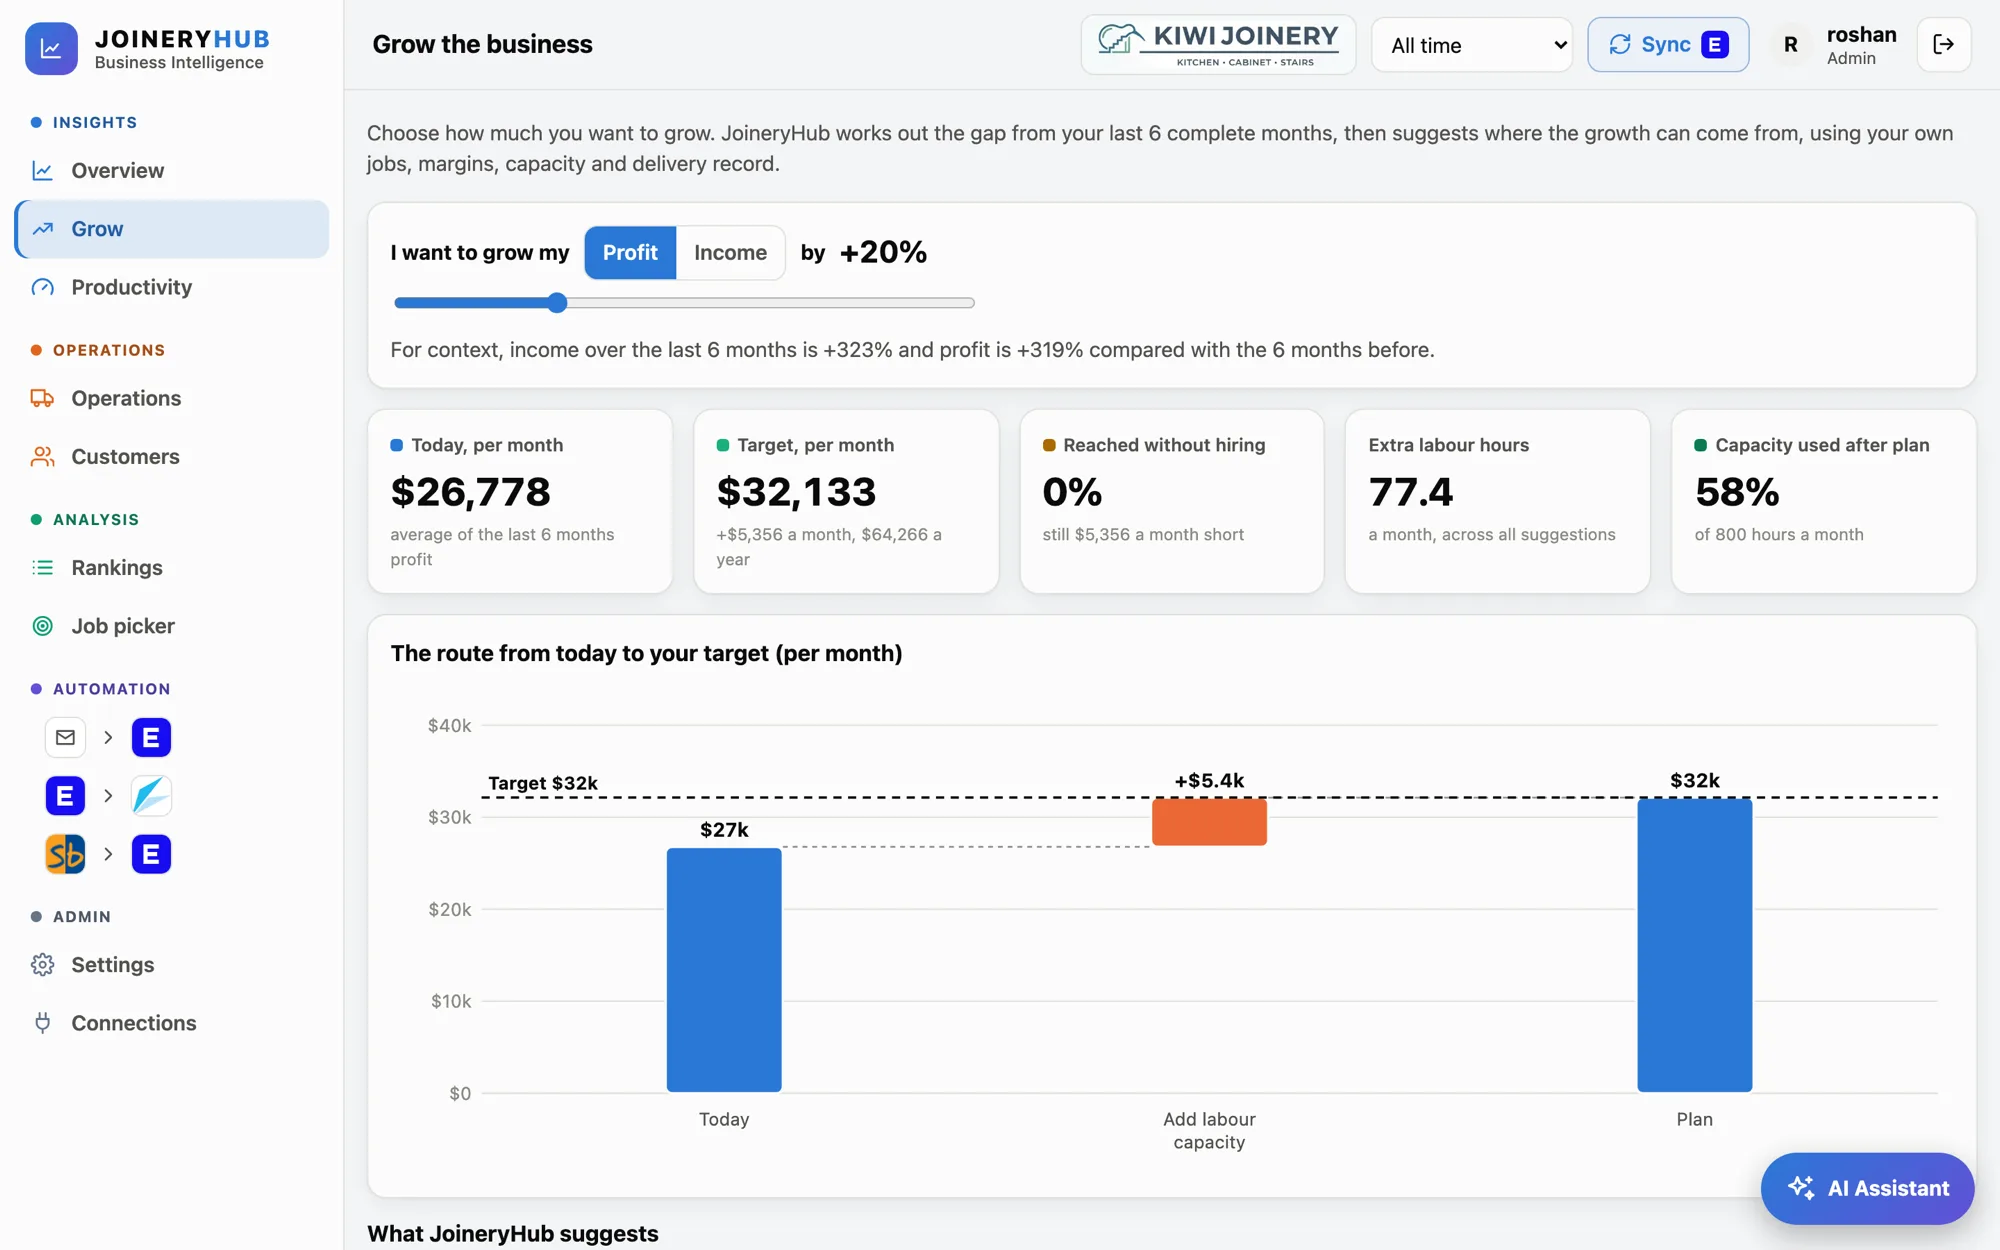Click the Job picker target icon
2000x1250 pixels.
(42, 626)
